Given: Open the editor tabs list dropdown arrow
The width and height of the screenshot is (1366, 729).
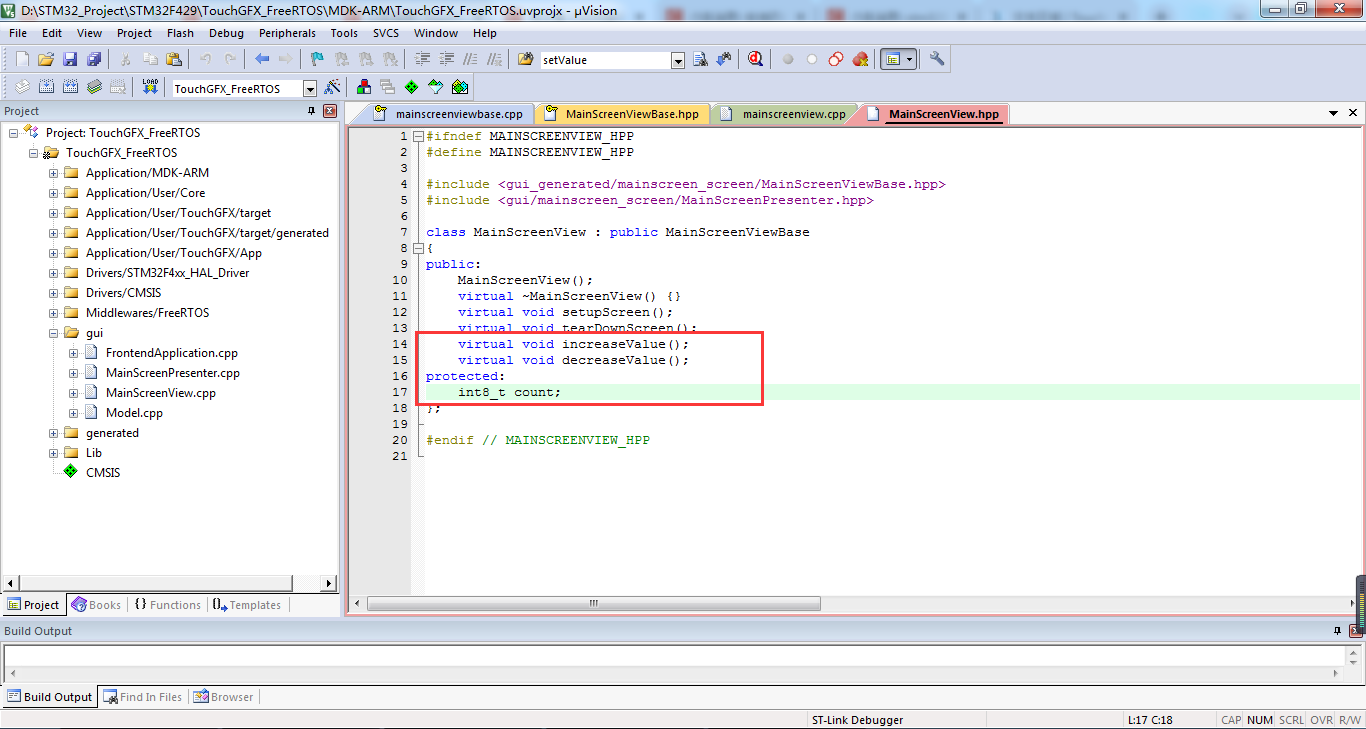Looking at the screenshot, I should 1334,114.
